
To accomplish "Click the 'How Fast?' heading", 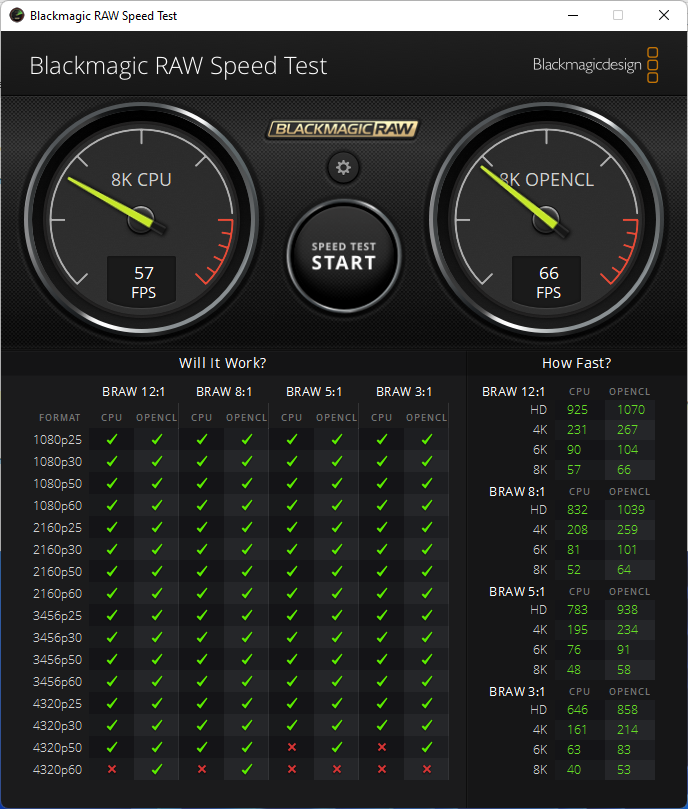I will pyautogui.click(x=577, y=363).
